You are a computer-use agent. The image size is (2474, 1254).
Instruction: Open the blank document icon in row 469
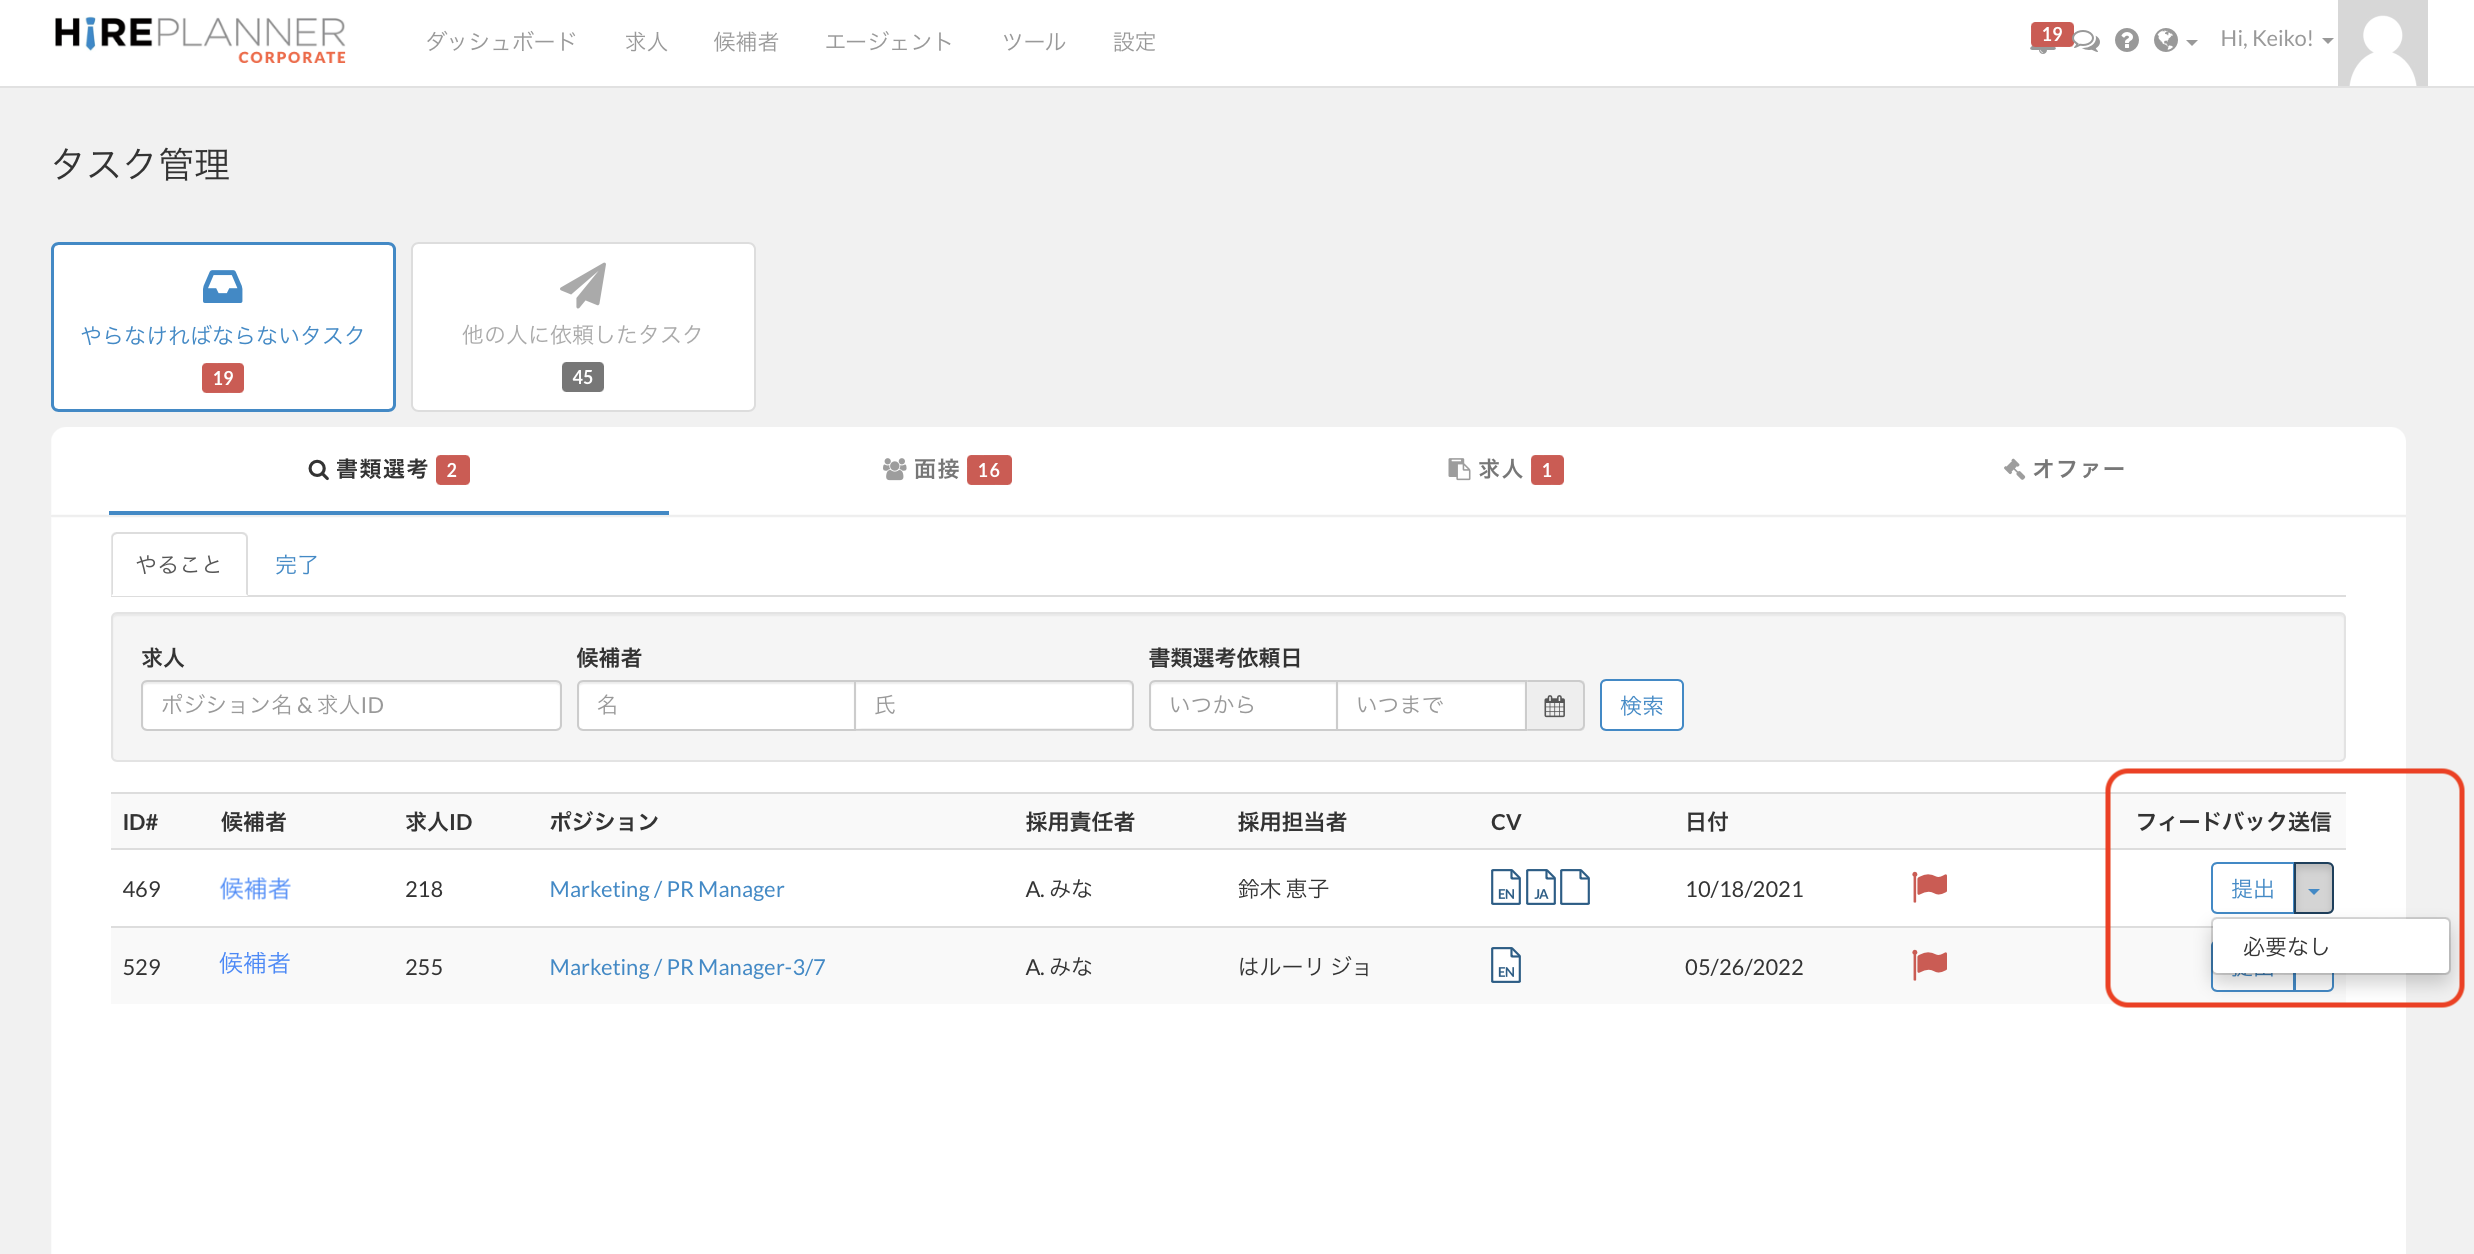[1575, 887]
